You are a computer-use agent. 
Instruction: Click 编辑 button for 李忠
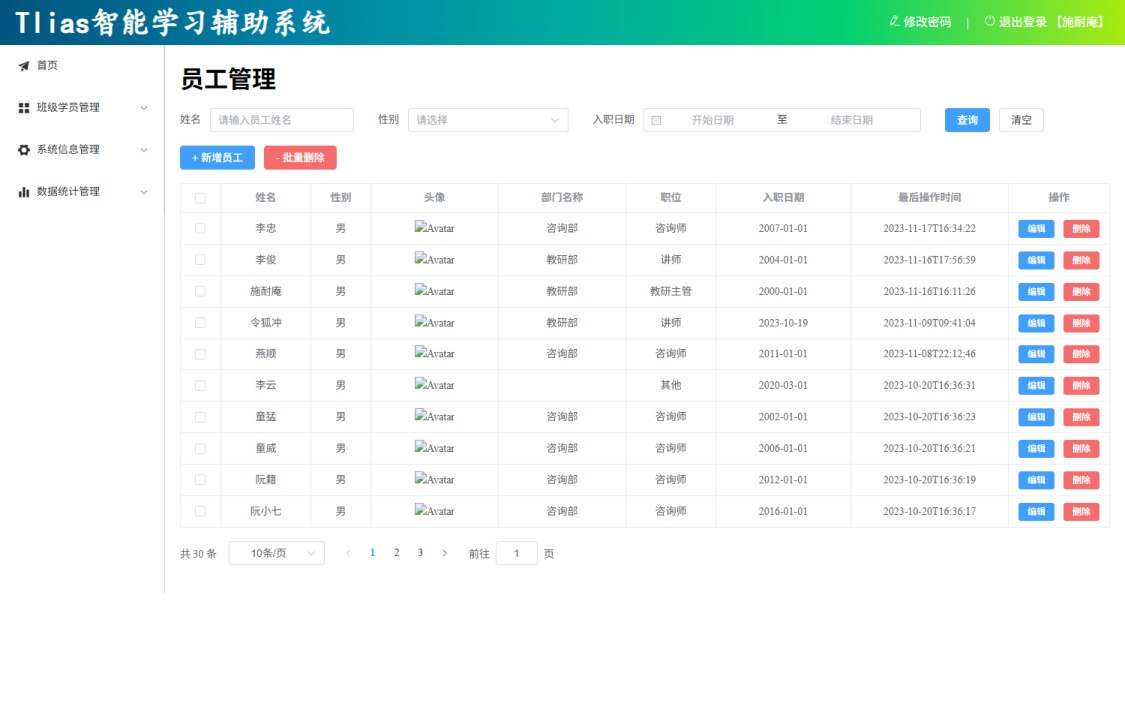point(1036,229)
